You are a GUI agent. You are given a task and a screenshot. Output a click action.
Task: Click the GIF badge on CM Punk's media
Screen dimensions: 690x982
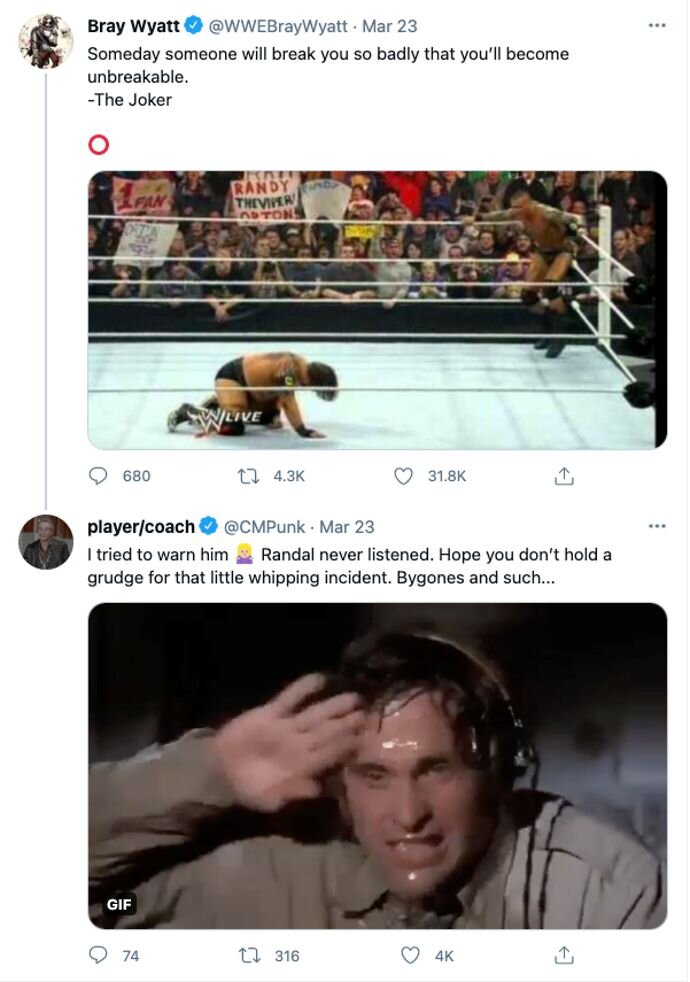click(120, 903)
